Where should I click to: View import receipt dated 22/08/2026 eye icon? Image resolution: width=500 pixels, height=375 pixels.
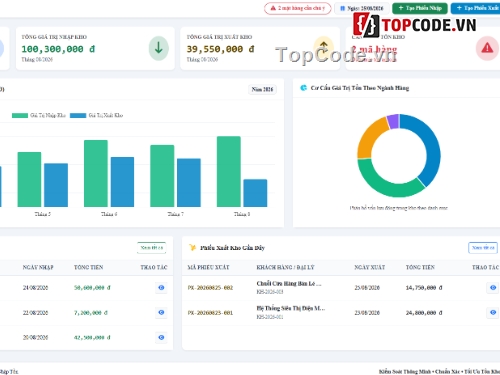[x=161, y=313]
